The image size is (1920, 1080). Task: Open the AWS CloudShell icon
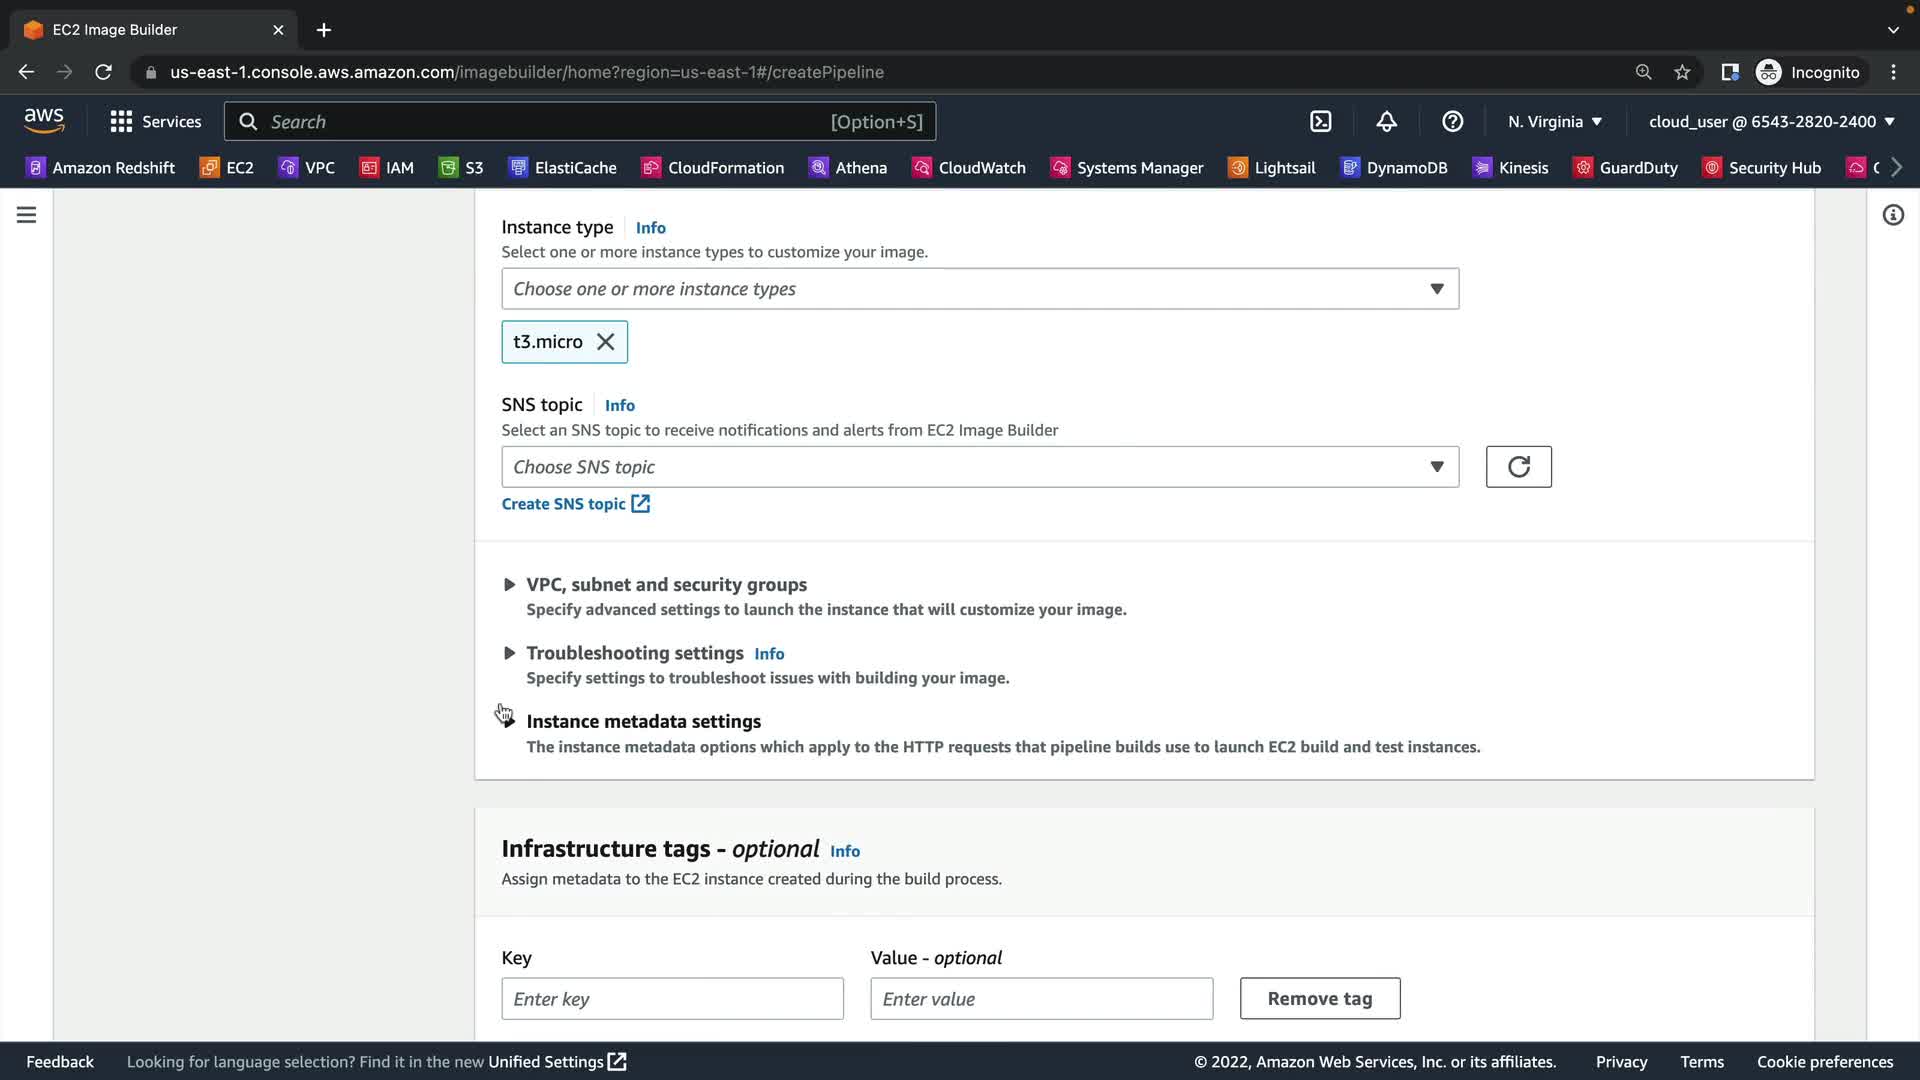point(1321,121)
